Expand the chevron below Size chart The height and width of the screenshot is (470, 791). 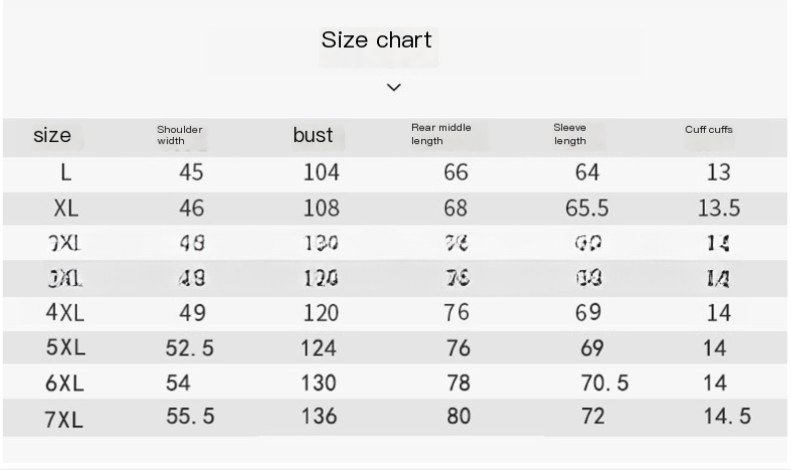pyautogui.click(x=394, y=87)
